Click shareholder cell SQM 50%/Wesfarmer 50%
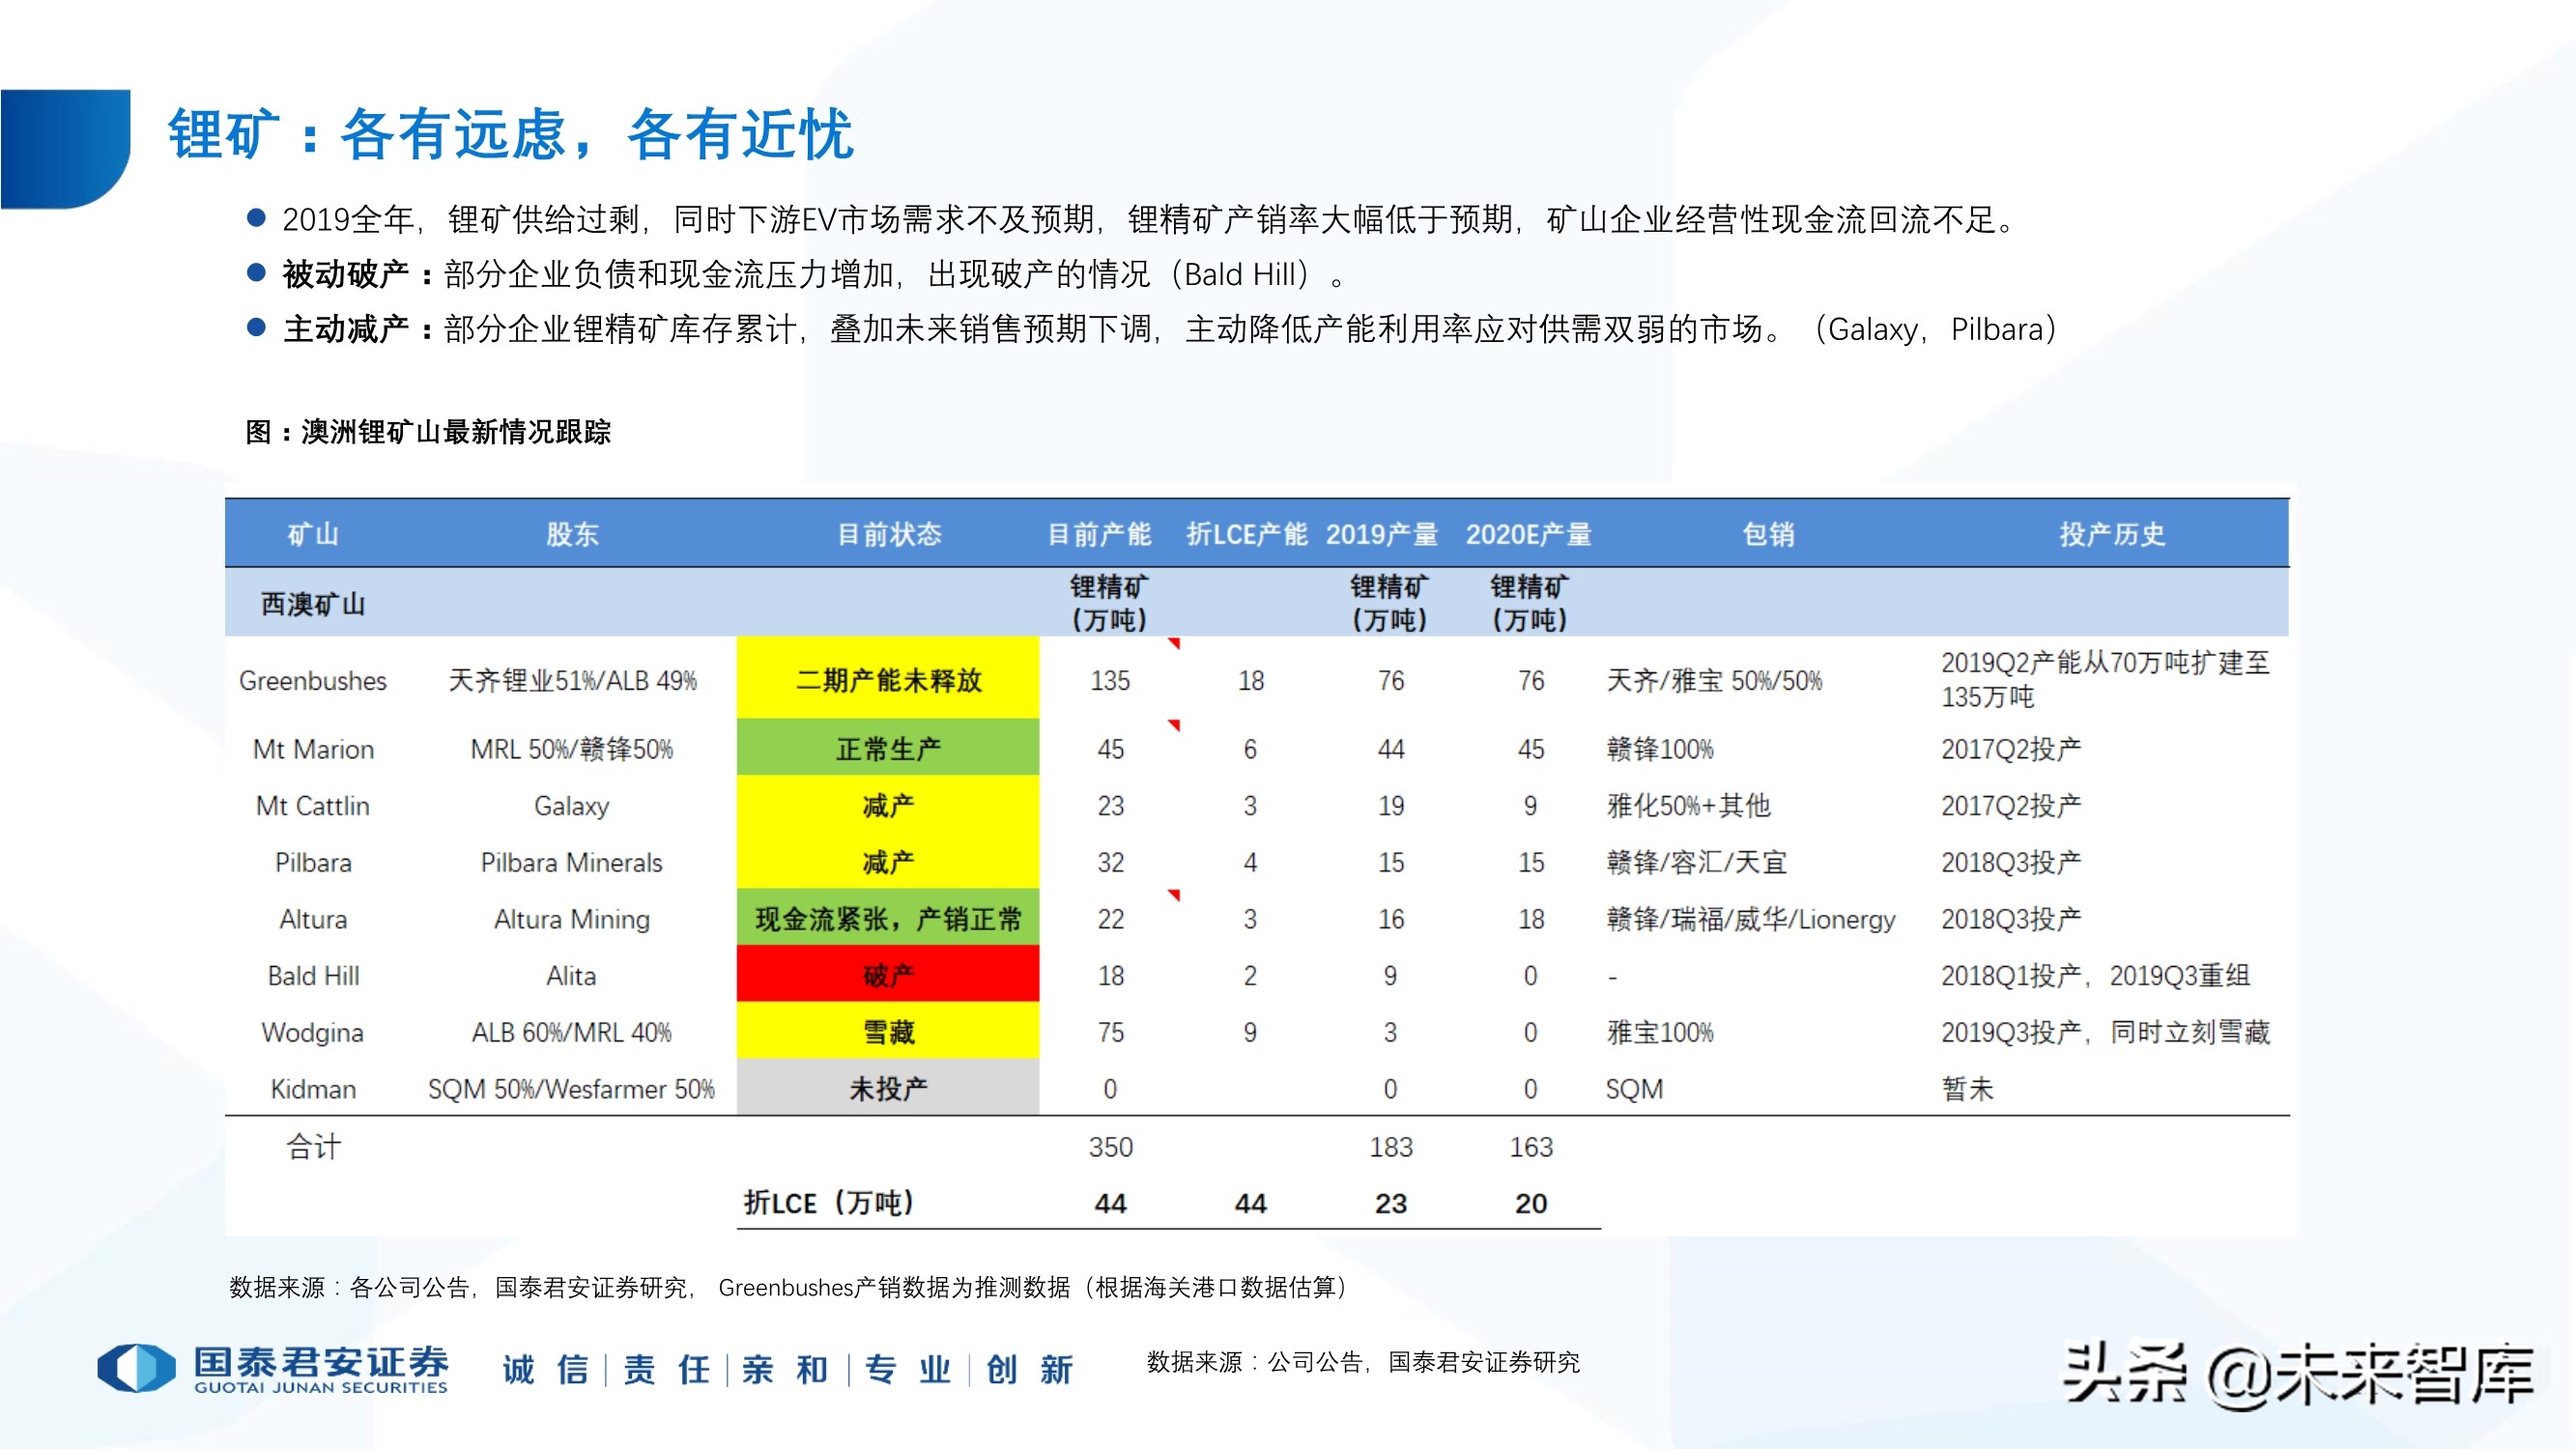Image resolution: width=2576 pixels, height=1449 pixels. [572, 1089]
